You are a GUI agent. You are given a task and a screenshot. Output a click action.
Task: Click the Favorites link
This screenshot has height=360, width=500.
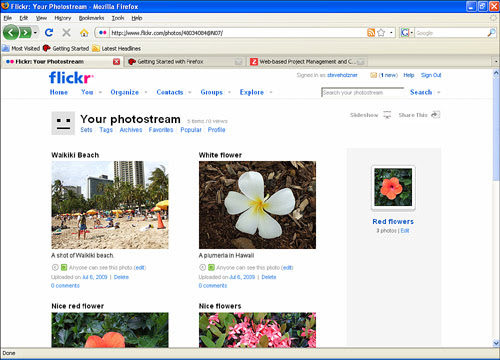coord(161,130)
